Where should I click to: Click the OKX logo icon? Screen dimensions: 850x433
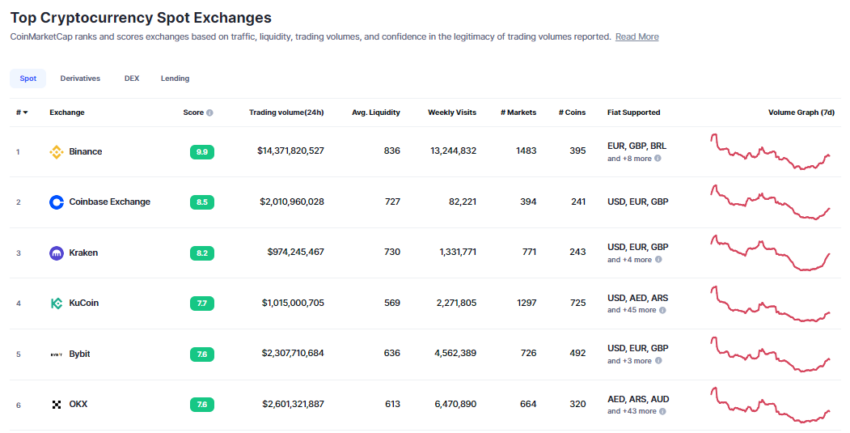56,405
